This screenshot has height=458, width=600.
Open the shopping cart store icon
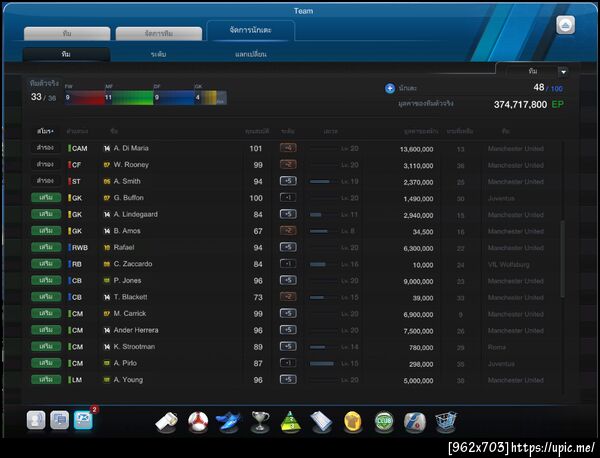[x=446, y=422]
